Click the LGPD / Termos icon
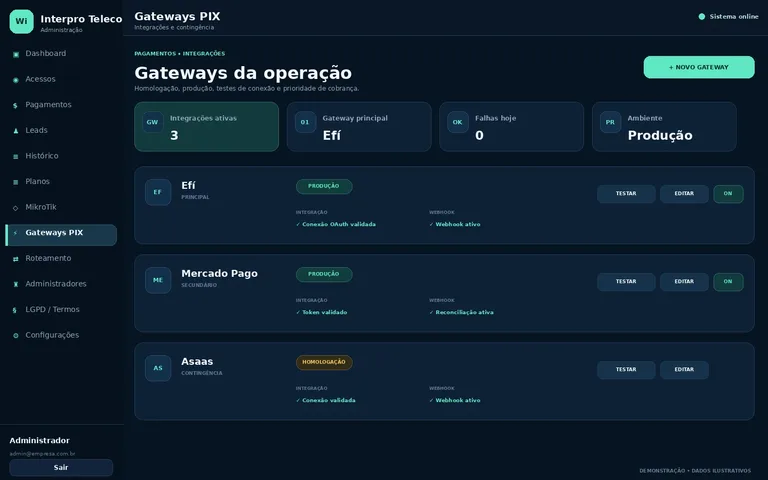Viewport: 768px width, 480px height. [16, 310]
